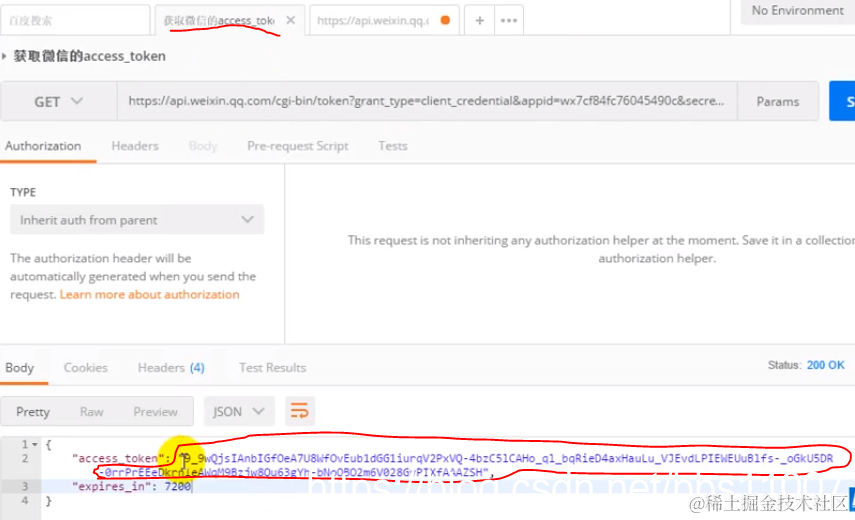Screen dimensions: 855x520
Task: Click the Params button
Action: tap(778, 101)
